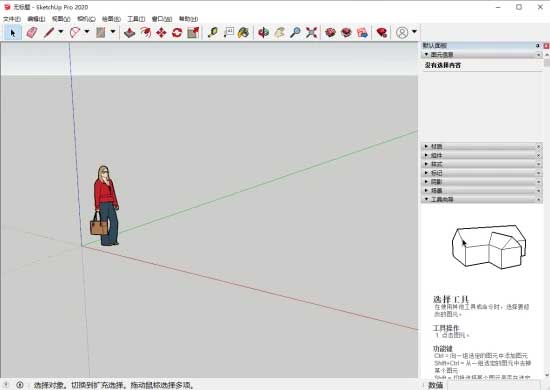Viewport: 550px width, 390px height.
Task: Select the Text label tool
Action: [229, 33]
